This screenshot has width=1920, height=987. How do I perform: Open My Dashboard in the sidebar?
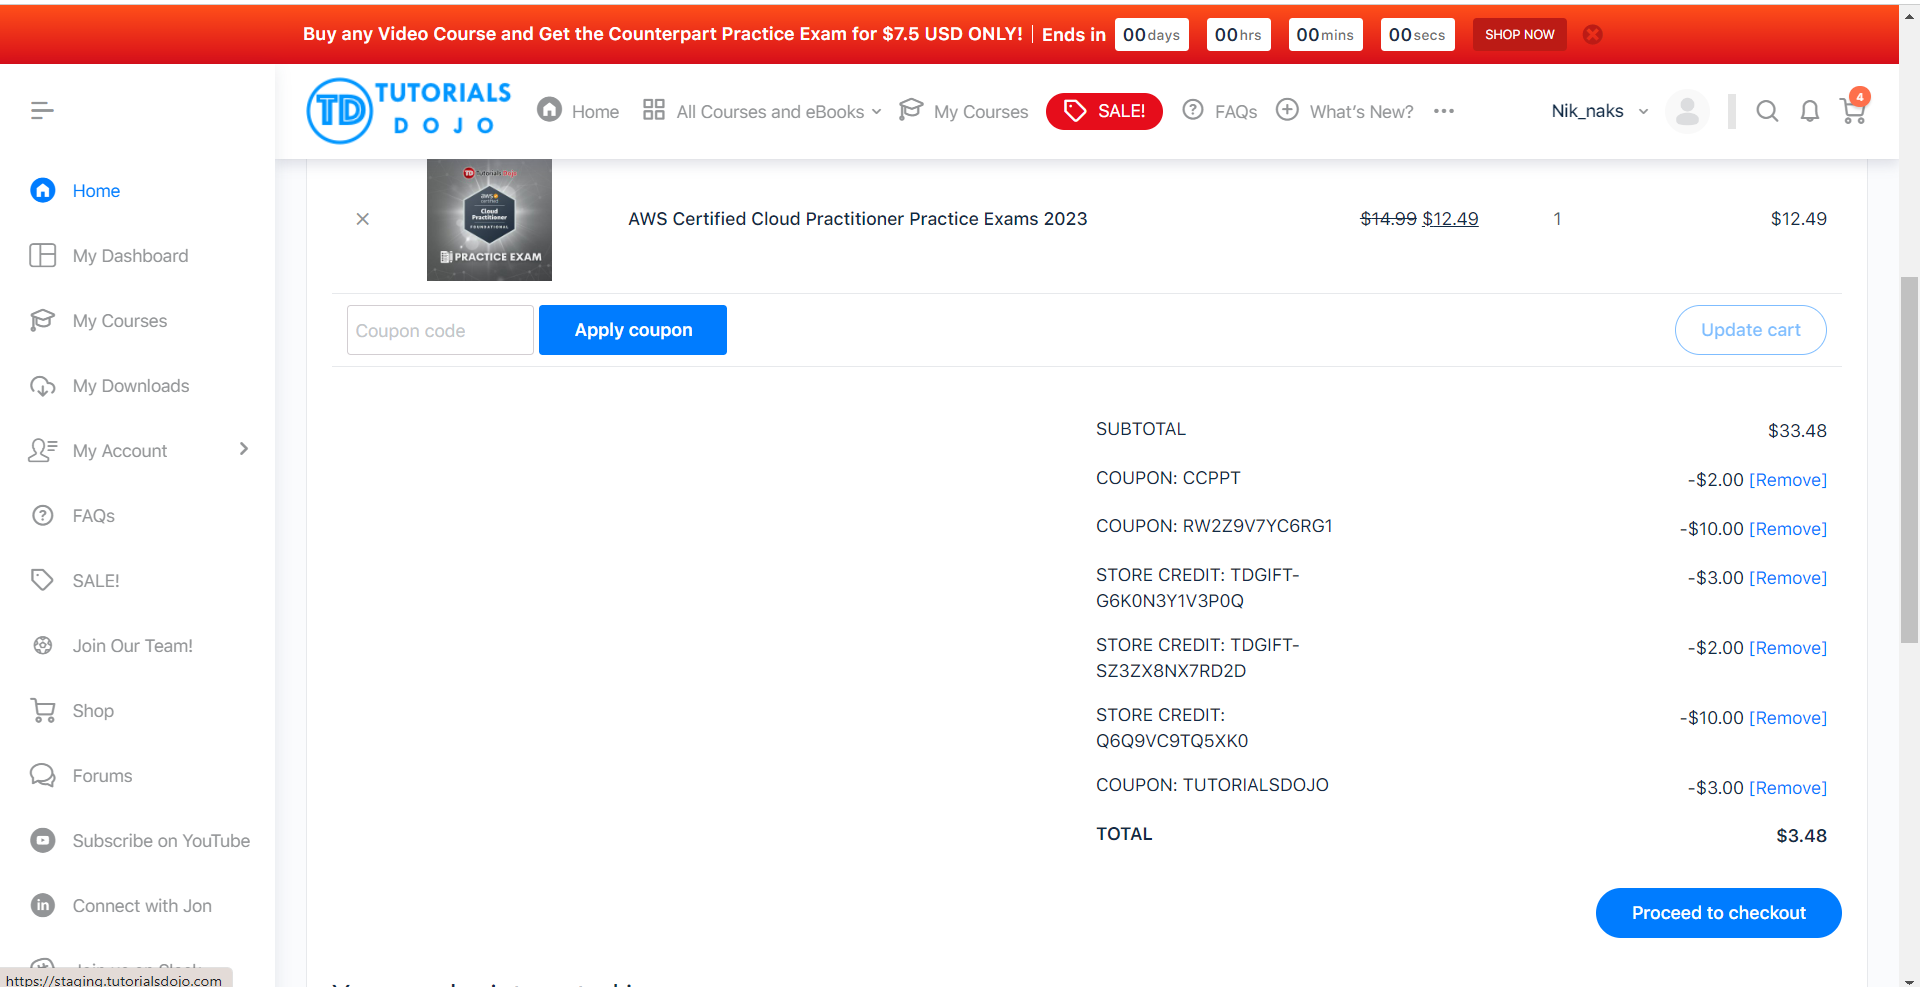click(x=130, y=256)
